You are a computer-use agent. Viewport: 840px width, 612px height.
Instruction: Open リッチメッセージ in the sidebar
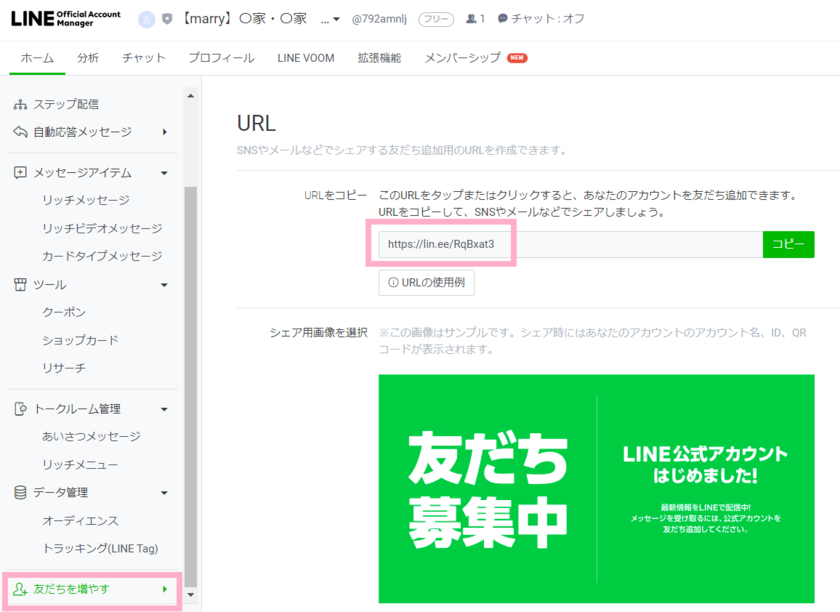click(x=86, y=200)
